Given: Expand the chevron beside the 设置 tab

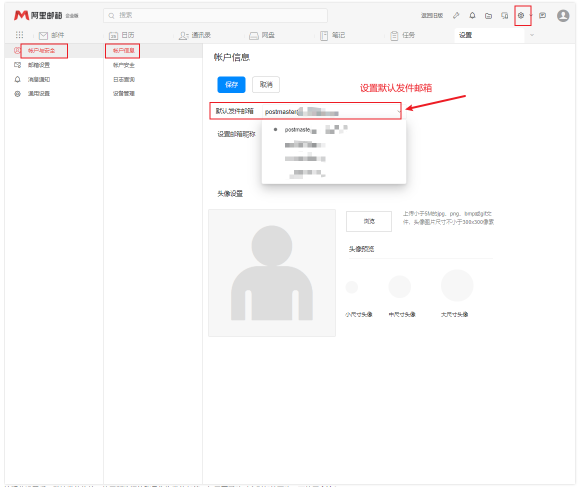Looking at the screenshot, I should pos(532,35).
